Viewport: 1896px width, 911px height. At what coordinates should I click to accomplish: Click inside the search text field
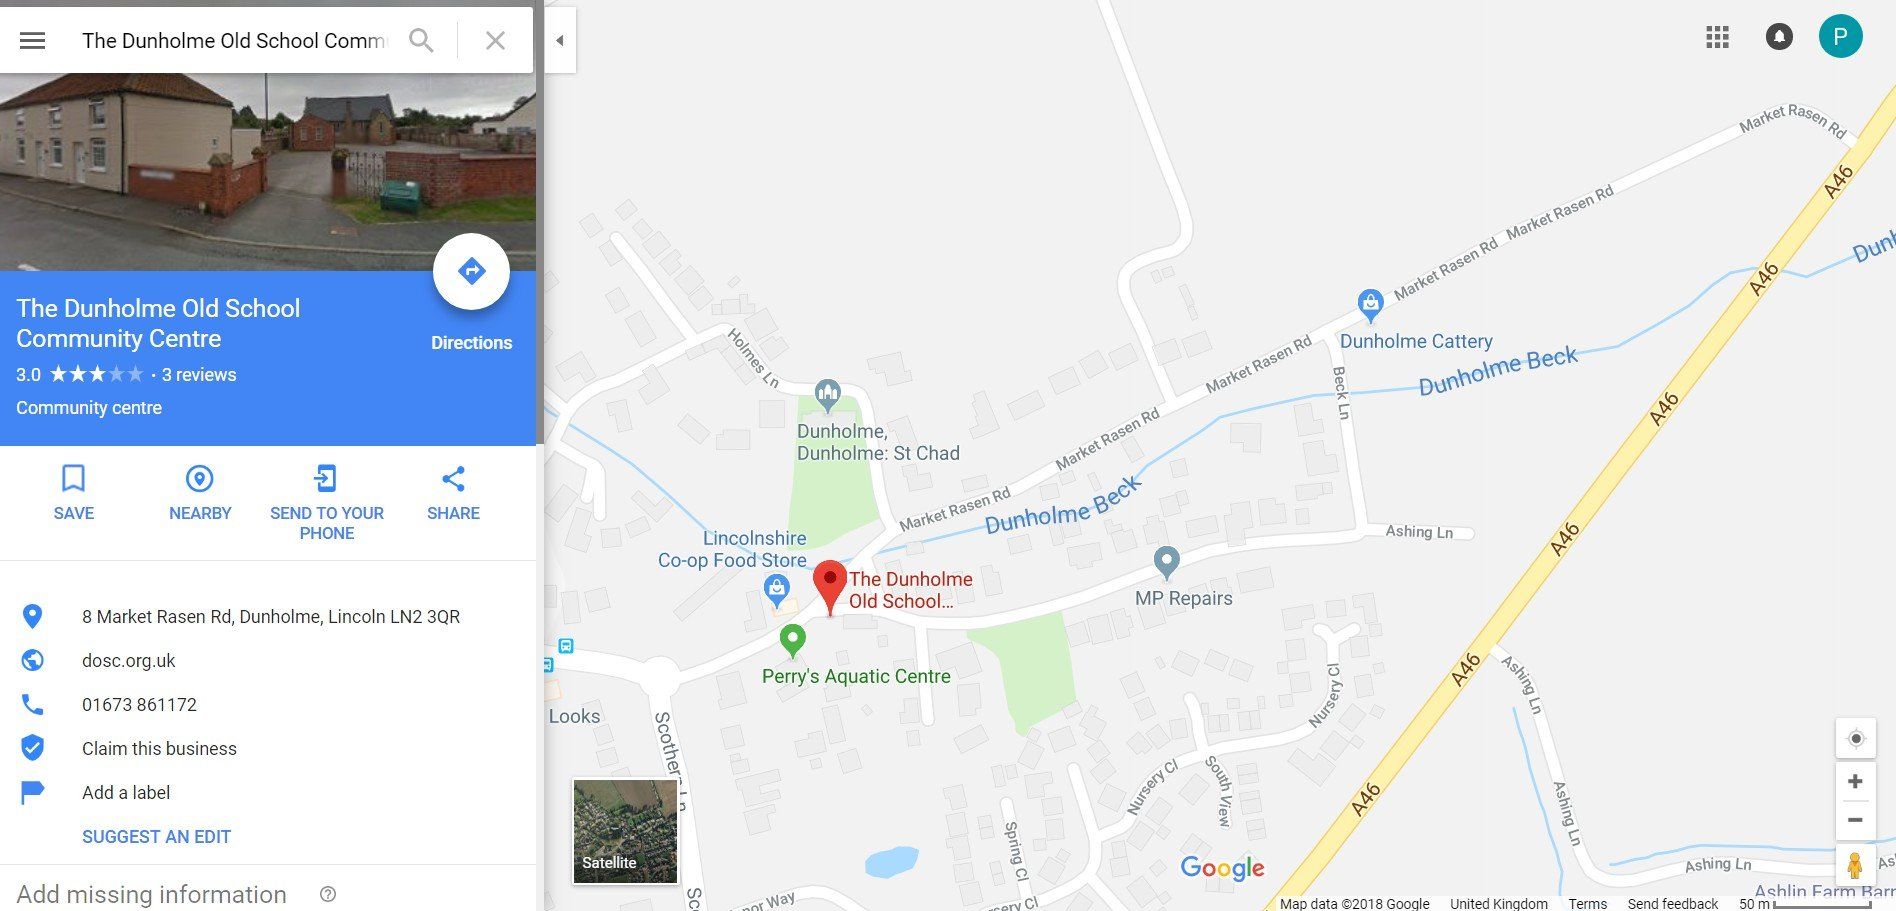(234, 41)
